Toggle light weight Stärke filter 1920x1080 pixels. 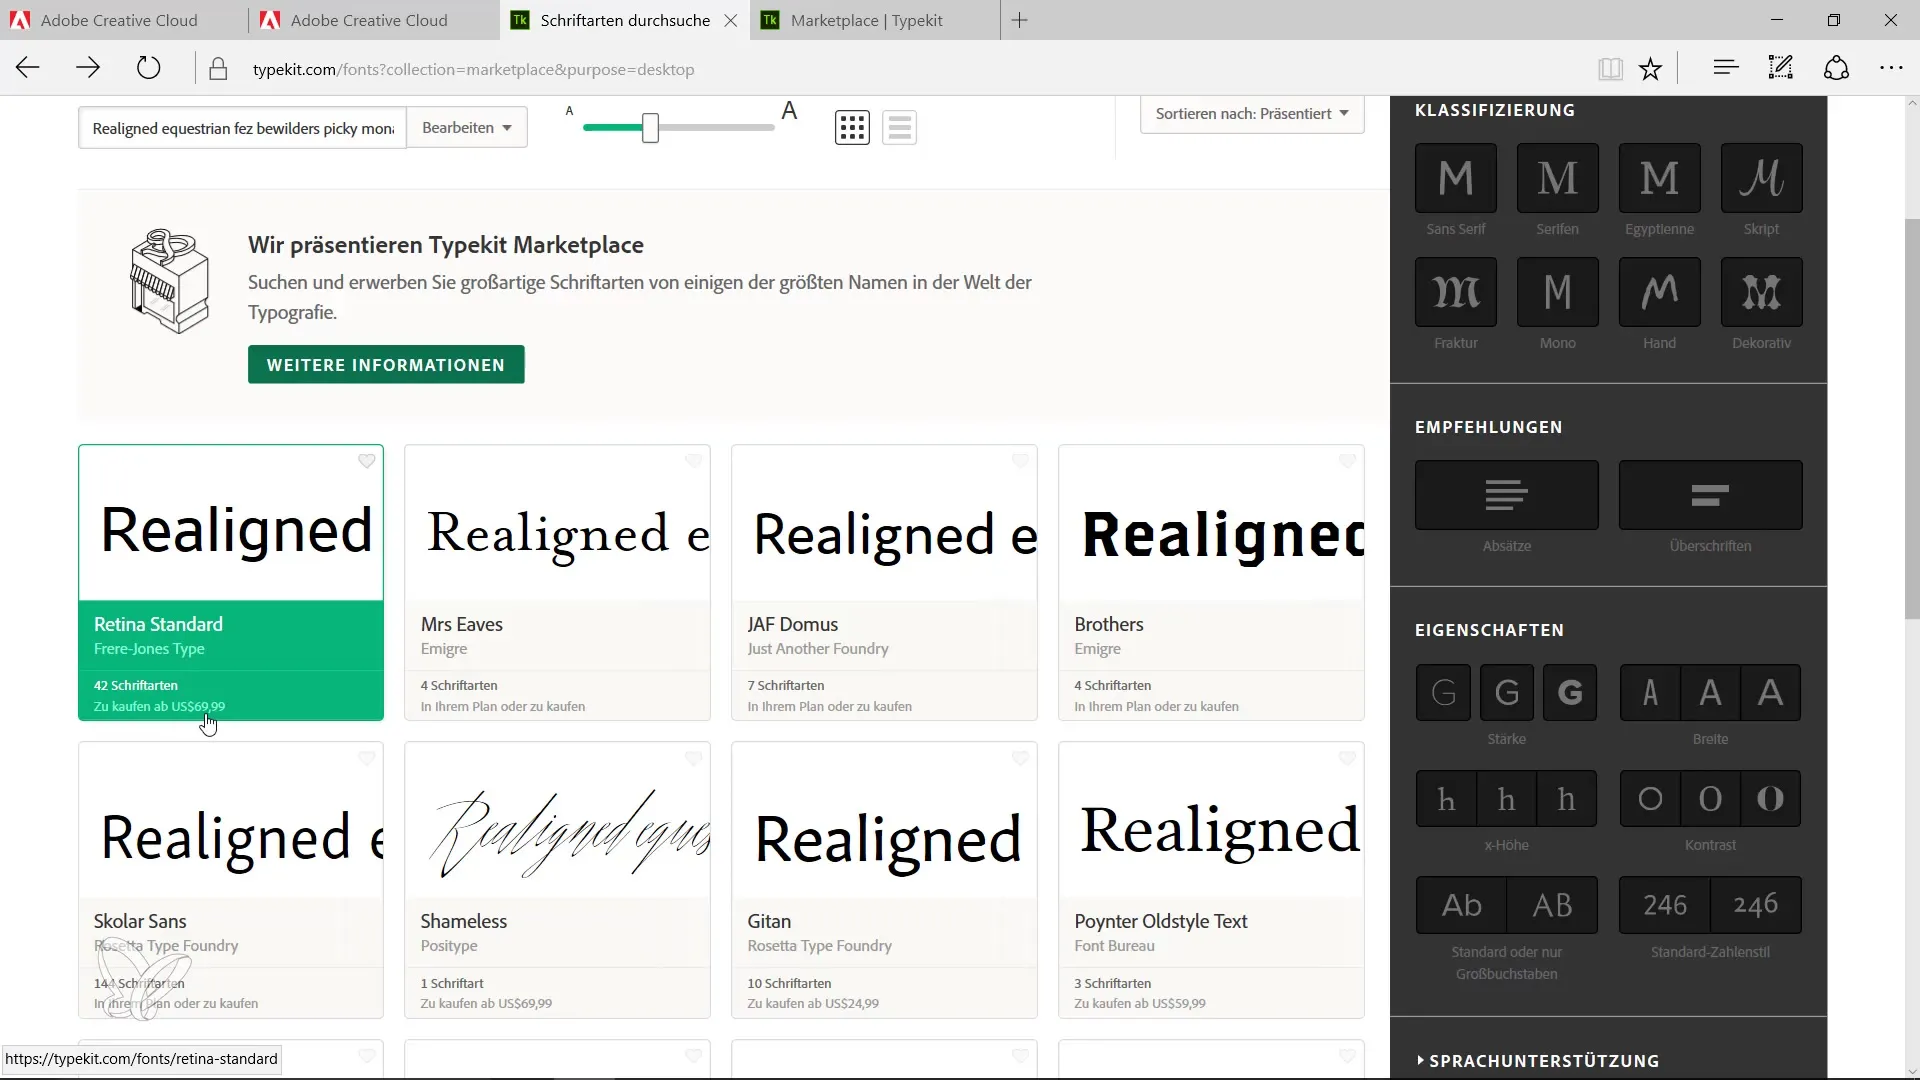[x=1443, y=692]
